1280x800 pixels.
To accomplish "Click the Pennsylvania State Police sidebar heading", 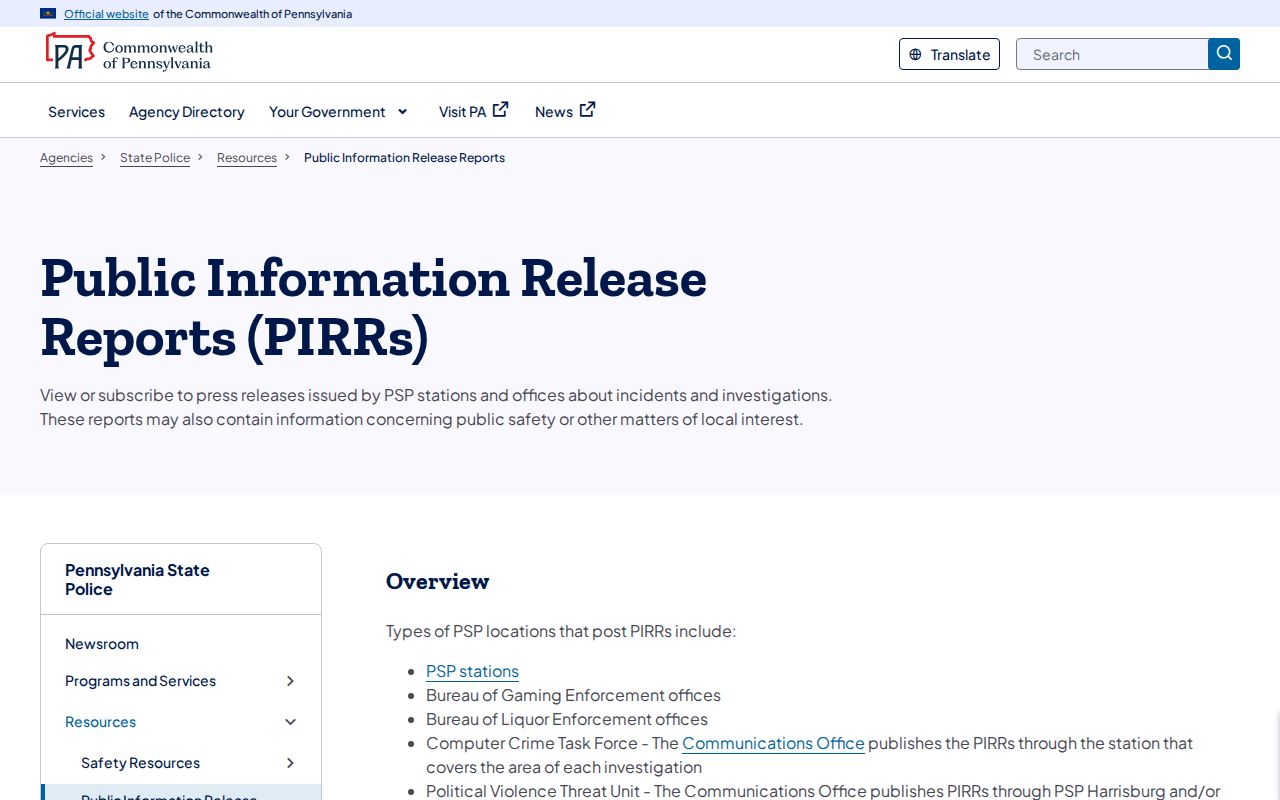I will point(137,580).
